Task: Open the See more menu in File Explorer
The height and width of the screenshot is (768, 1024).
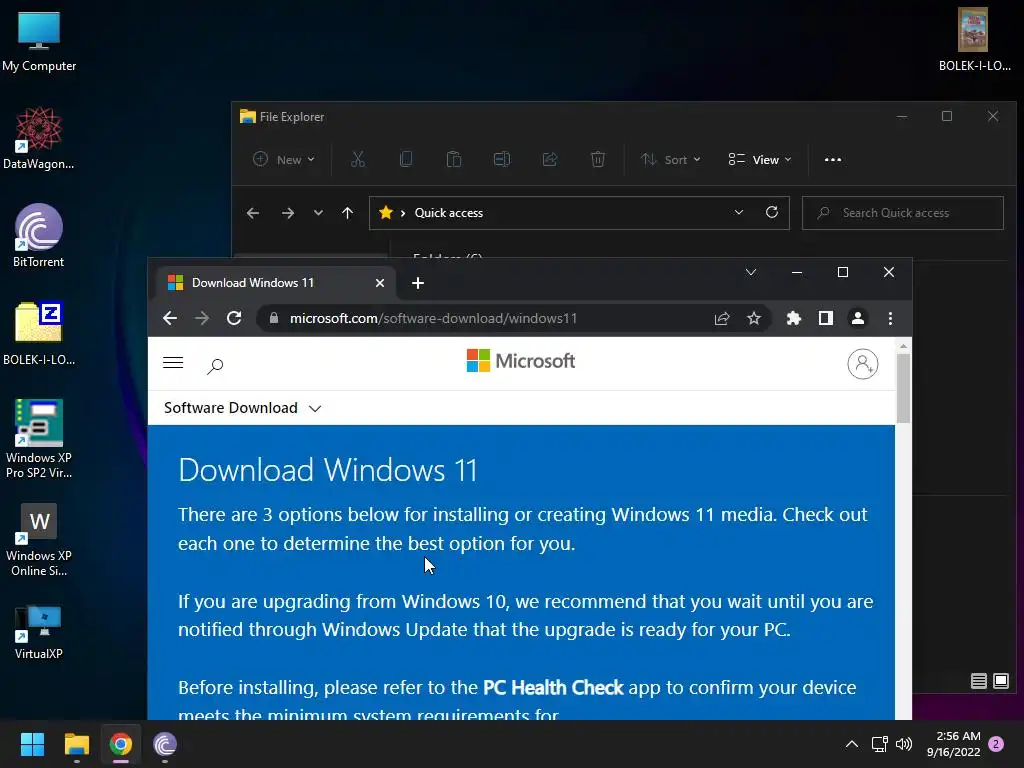Action: tap(833, 159)
